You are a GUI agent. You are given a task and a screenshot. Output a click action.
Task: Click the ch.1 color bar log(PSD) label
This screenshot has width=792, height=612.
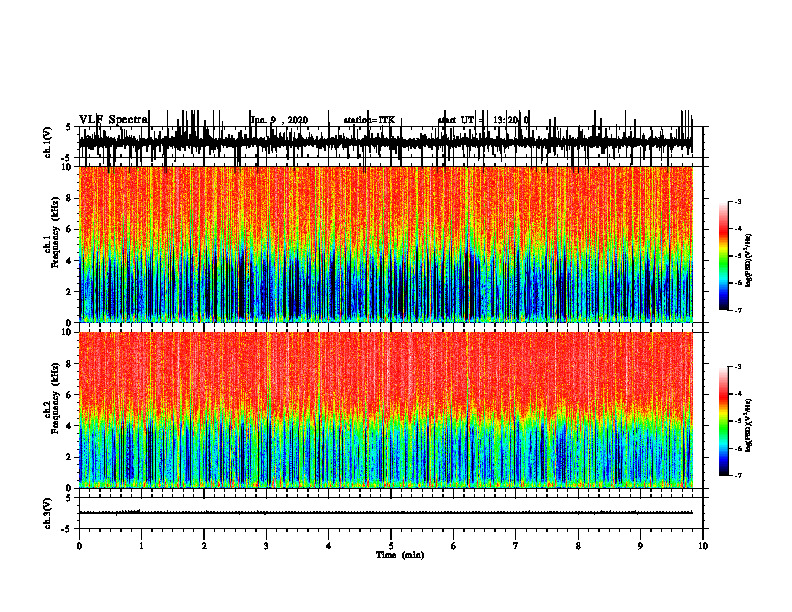[x=749, y=261]
